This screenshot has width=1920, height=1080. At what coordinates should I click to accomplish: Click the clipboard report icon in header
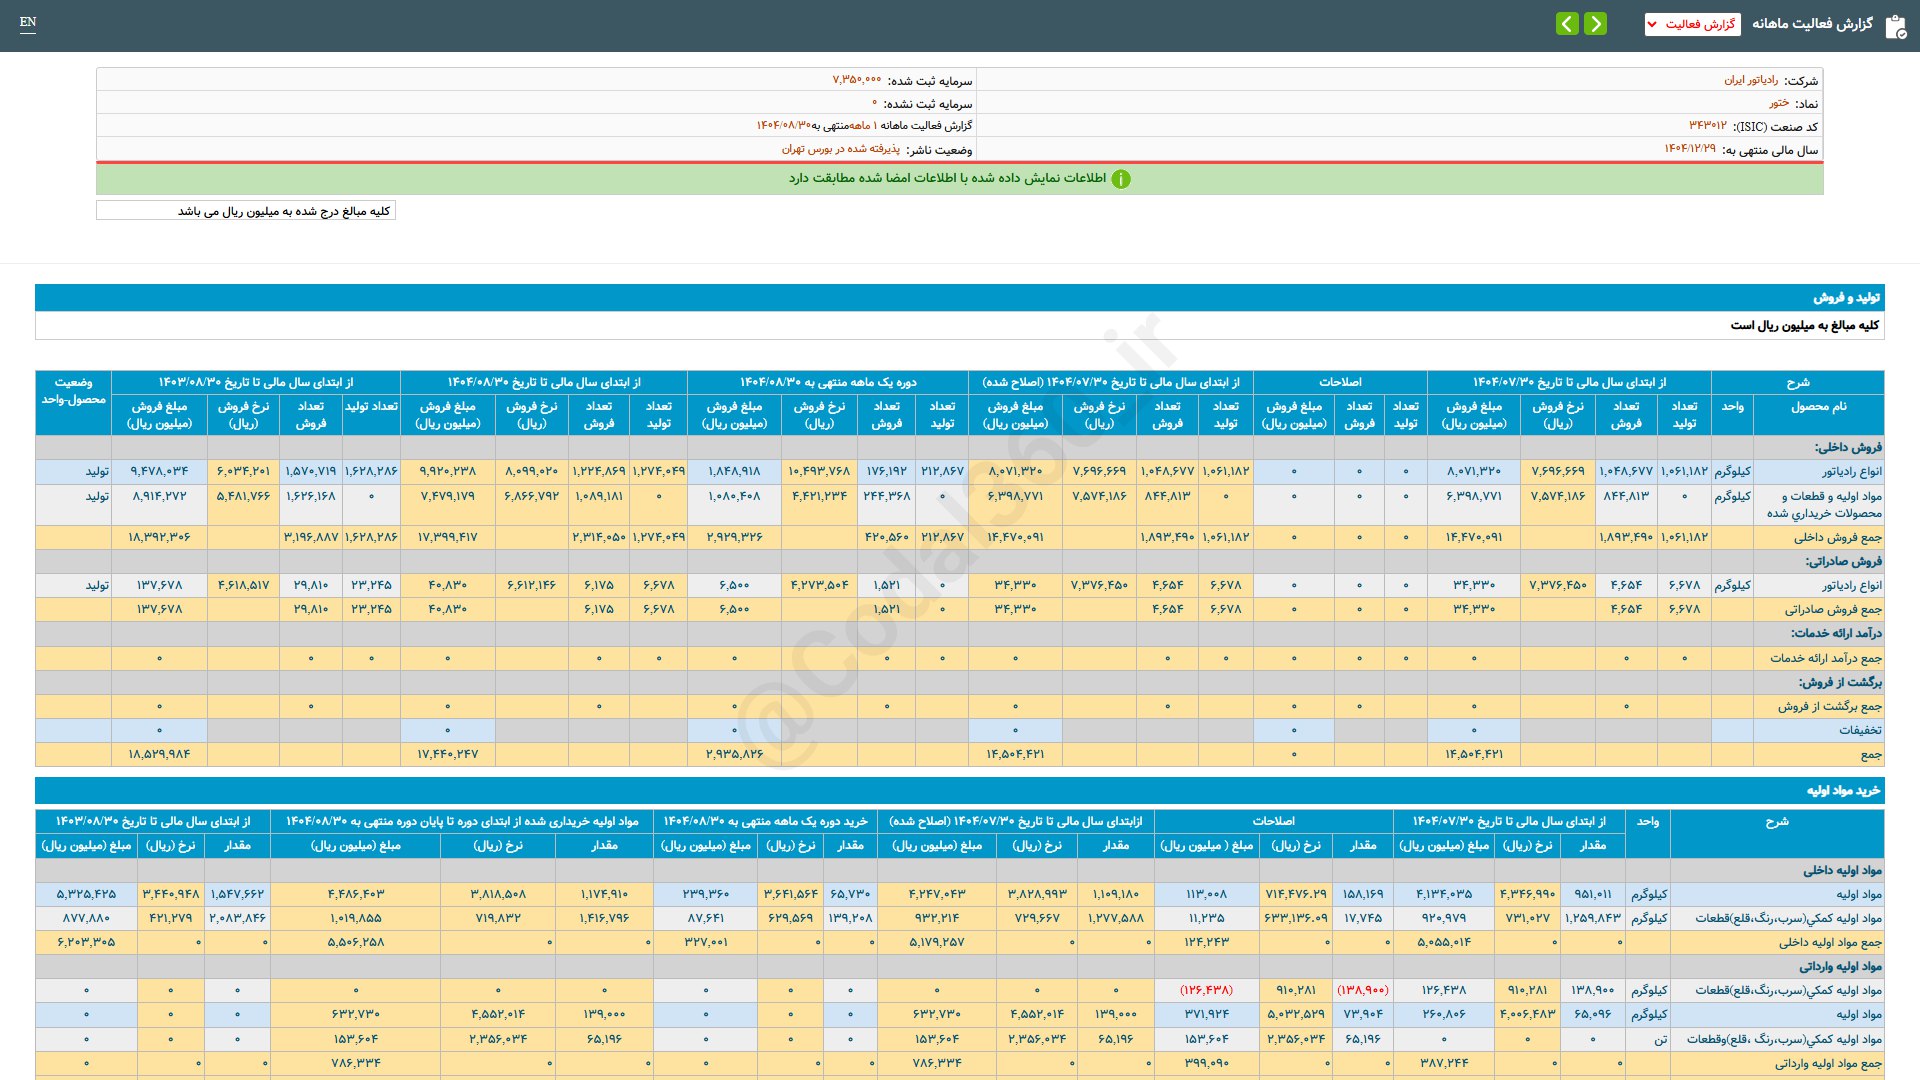coord(1895,27)
